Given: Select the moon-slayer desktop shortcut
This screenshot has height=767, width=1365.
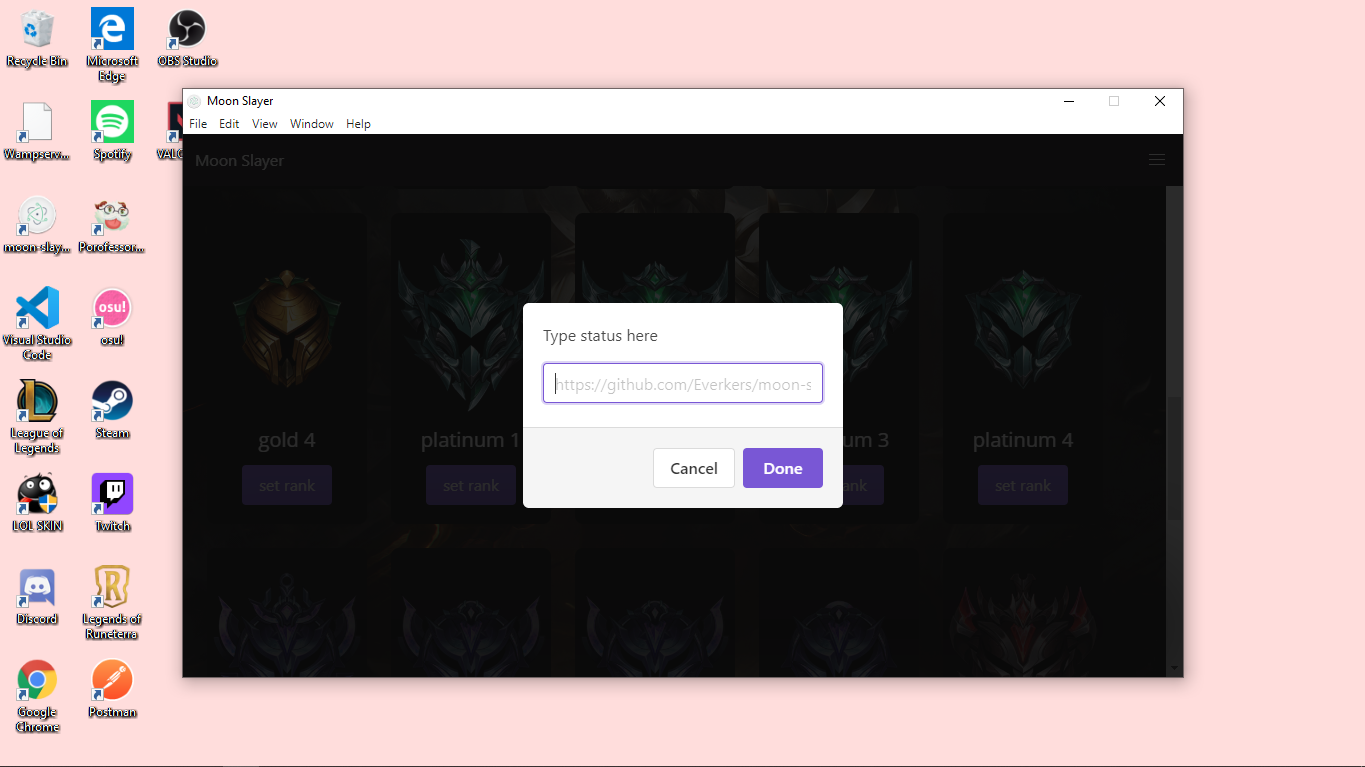Looking at the screenshot, I should click(x=37, y=224).
